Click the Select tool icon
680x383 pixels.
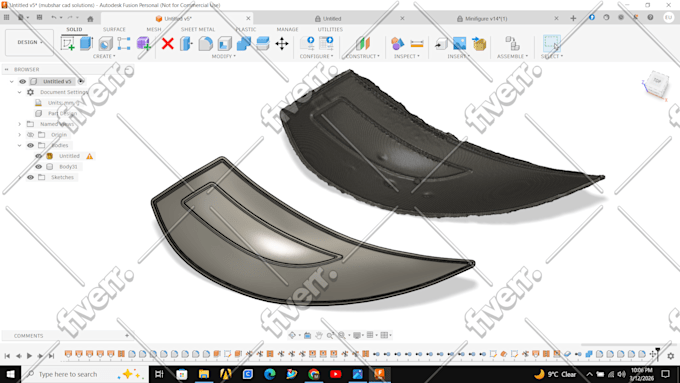pos(552,43)
